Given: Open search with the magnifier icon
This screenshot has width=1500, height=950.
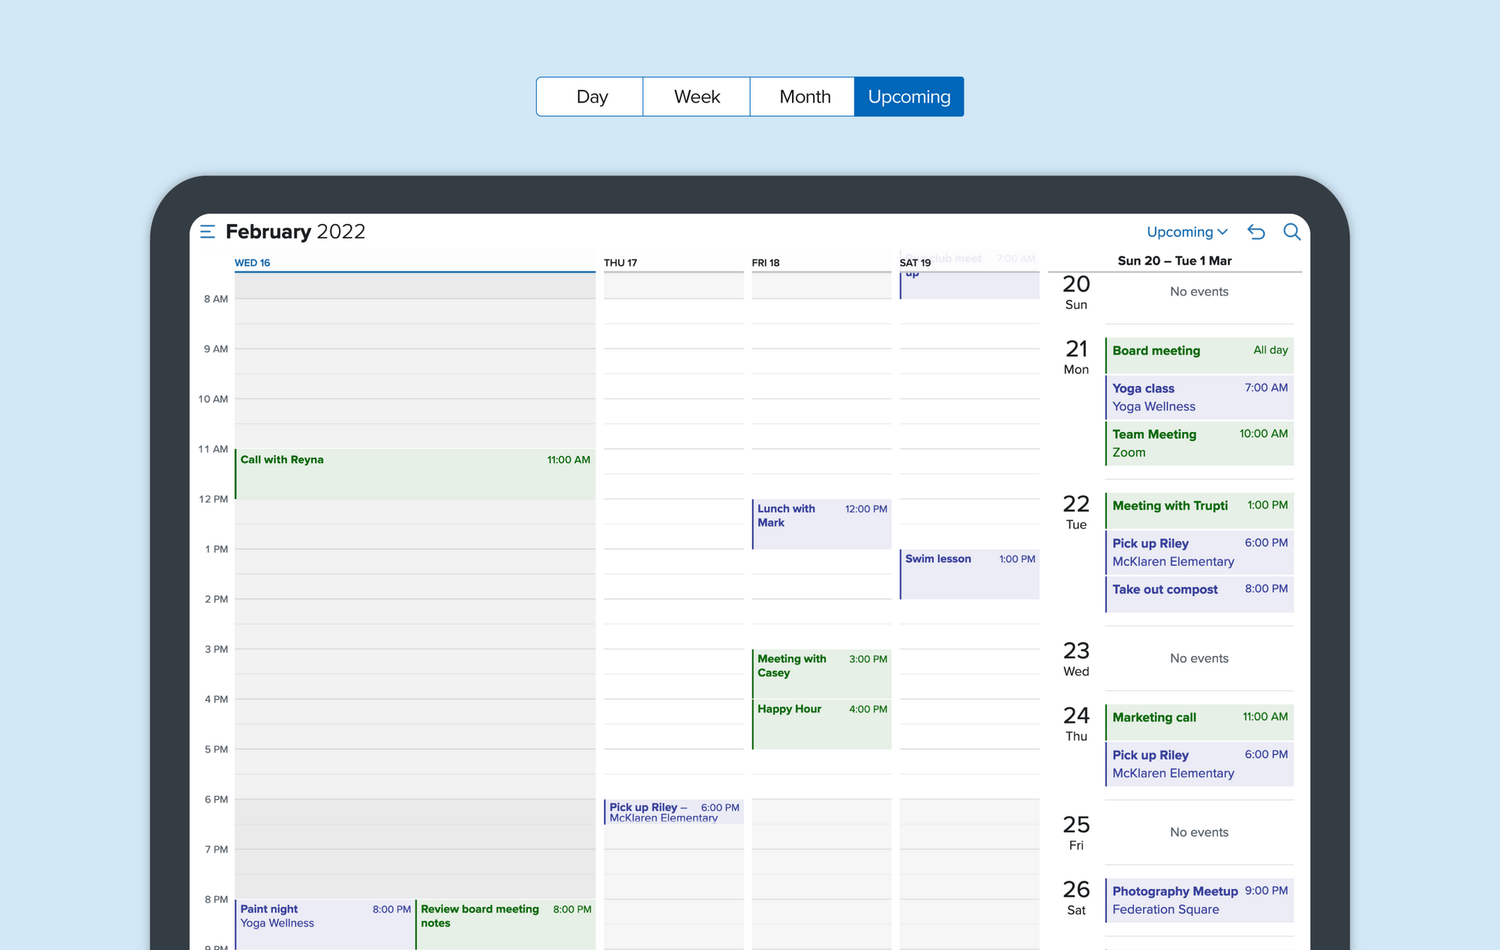Looking at the screenshot, I should (1291, 232).
